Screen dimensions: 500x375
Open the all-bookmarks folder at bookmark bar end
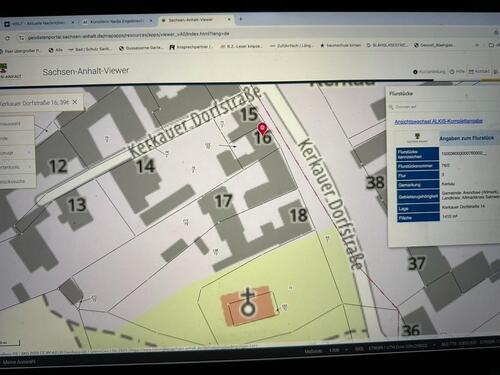493,45
